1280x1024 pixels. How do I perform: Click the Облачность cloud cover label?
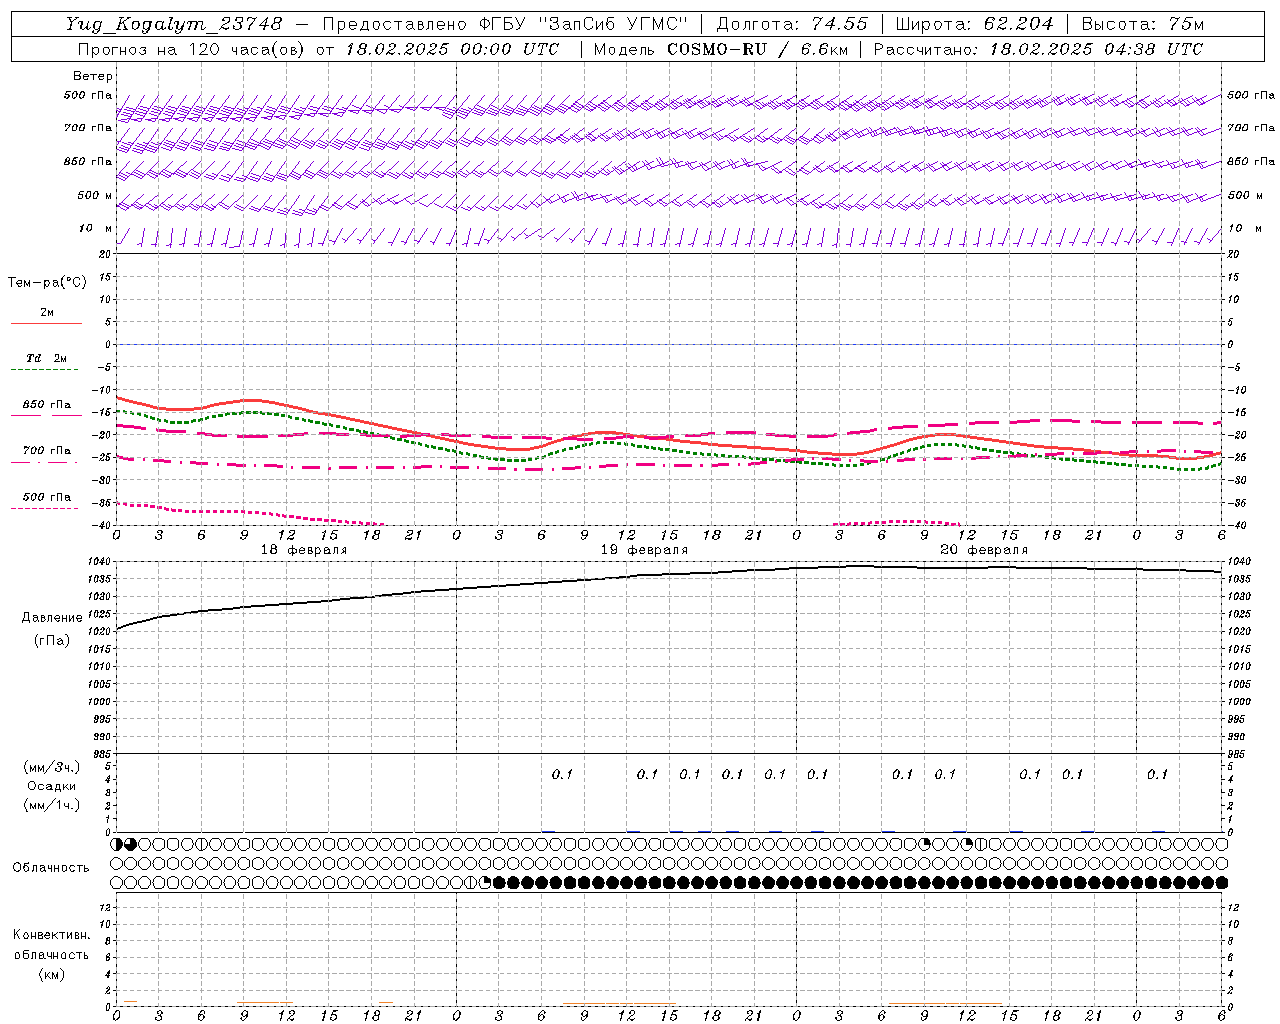click(x=51, y=868)
